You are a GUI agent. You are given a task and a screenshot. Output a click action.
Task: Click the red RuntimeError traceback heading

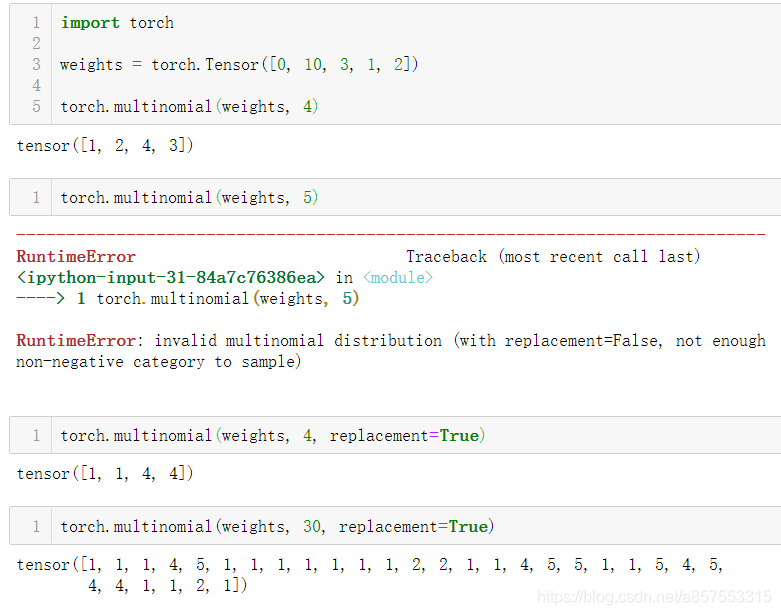point(76,256)
